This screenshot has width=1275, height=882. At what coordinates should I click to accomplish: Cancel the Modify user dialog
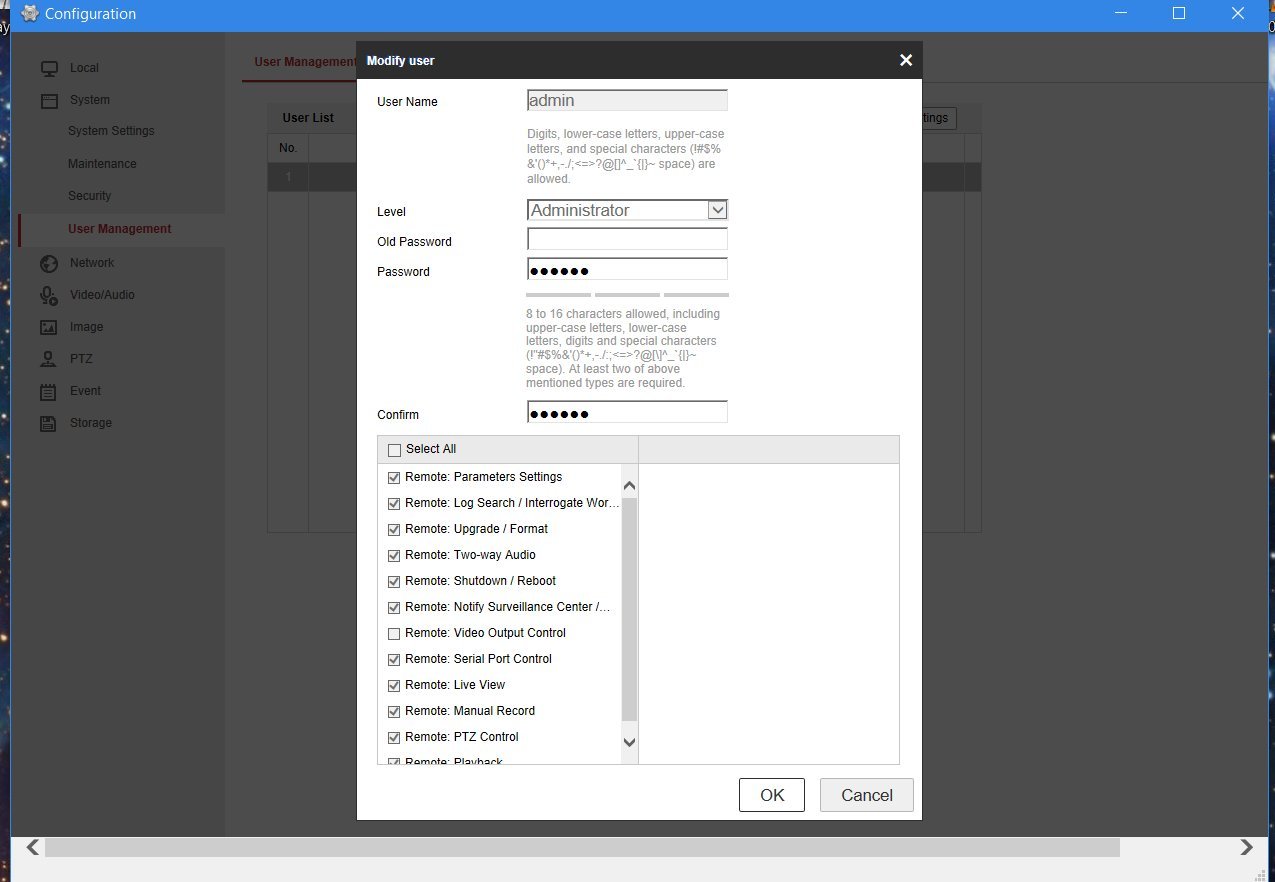[x=866, y=795]
